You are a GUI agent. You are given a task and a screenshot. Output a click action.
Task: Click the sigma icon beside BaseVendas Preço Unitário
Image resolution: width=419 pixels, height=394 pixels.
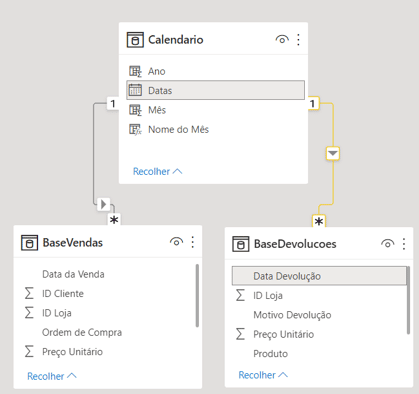(x=29, y=351)
